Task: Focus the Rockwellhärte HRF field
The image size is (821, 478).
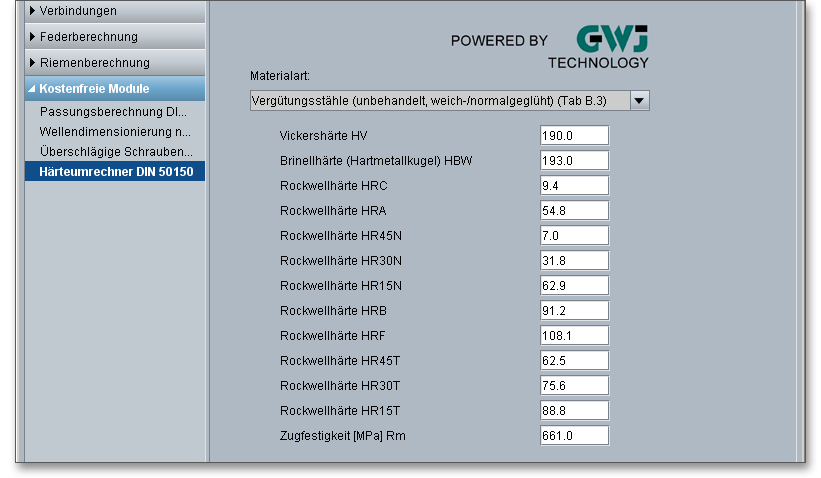Action: point(574,336)
